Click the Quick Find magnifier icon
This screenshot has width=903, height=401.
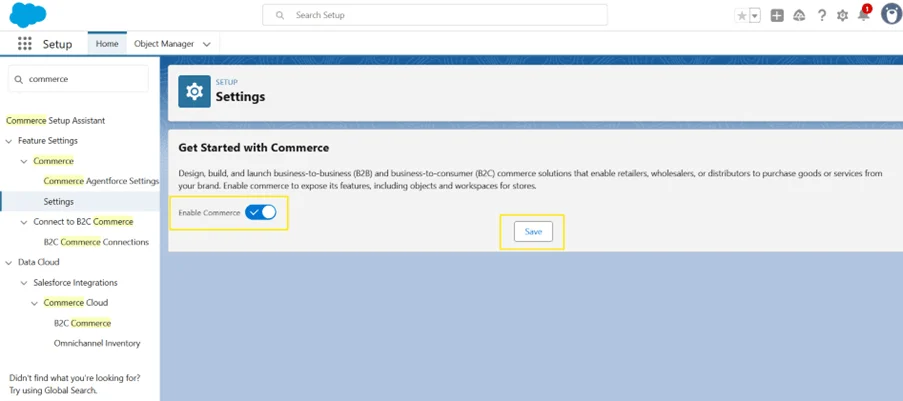pyautogui.click(x=18, y=80)
